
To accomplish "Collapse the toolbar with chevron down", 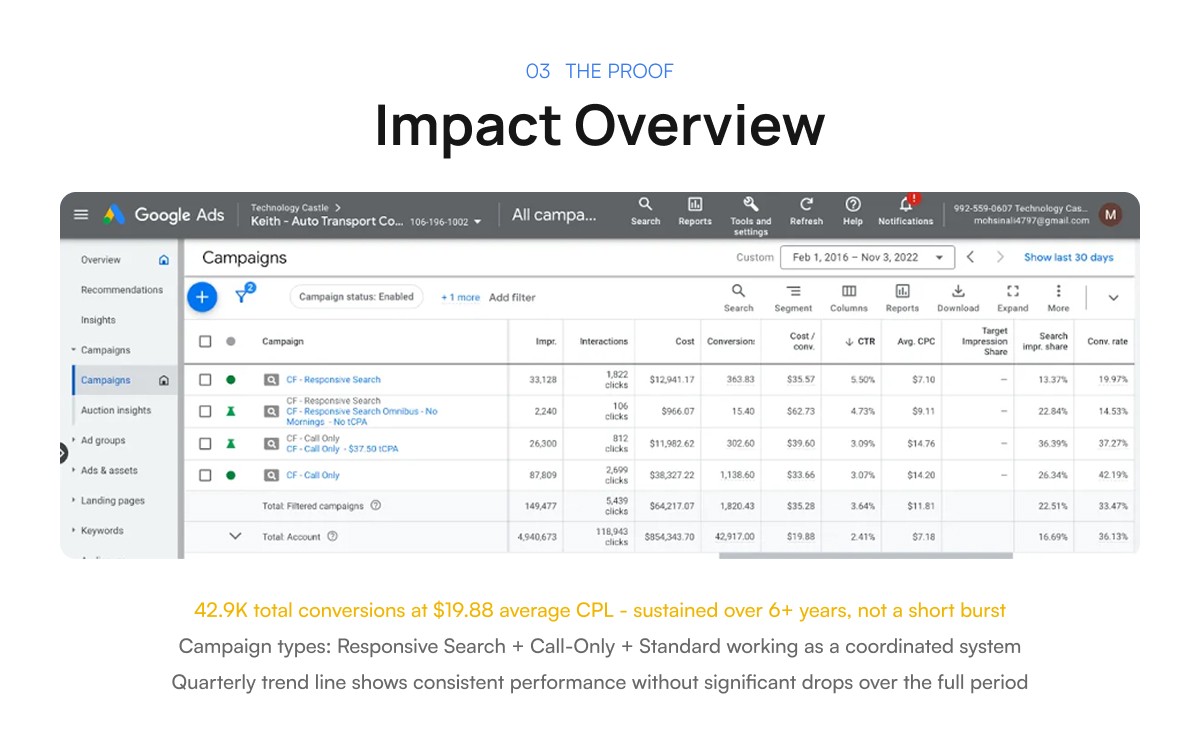I will click(1113, 298).
